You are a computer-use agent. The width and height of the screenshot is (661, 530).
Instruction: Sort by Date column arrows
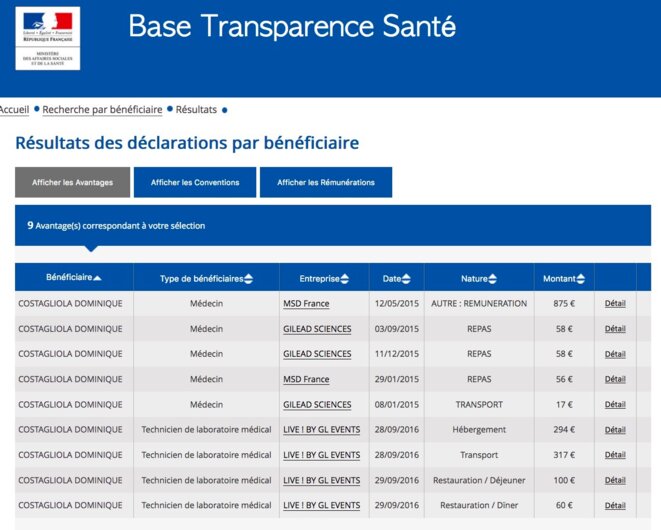point(406,279)
